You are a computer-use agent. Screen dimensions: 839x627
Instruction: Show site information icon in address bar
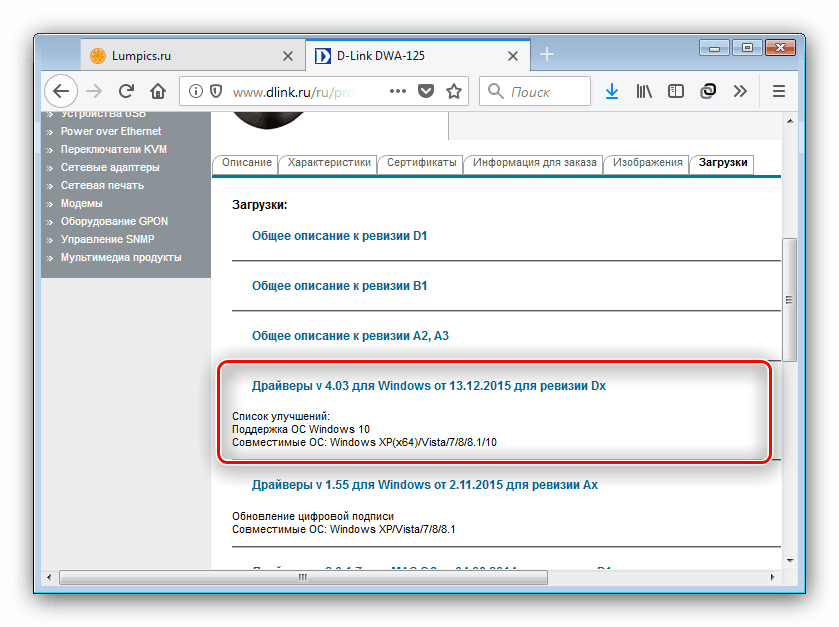tap(194, 91)
